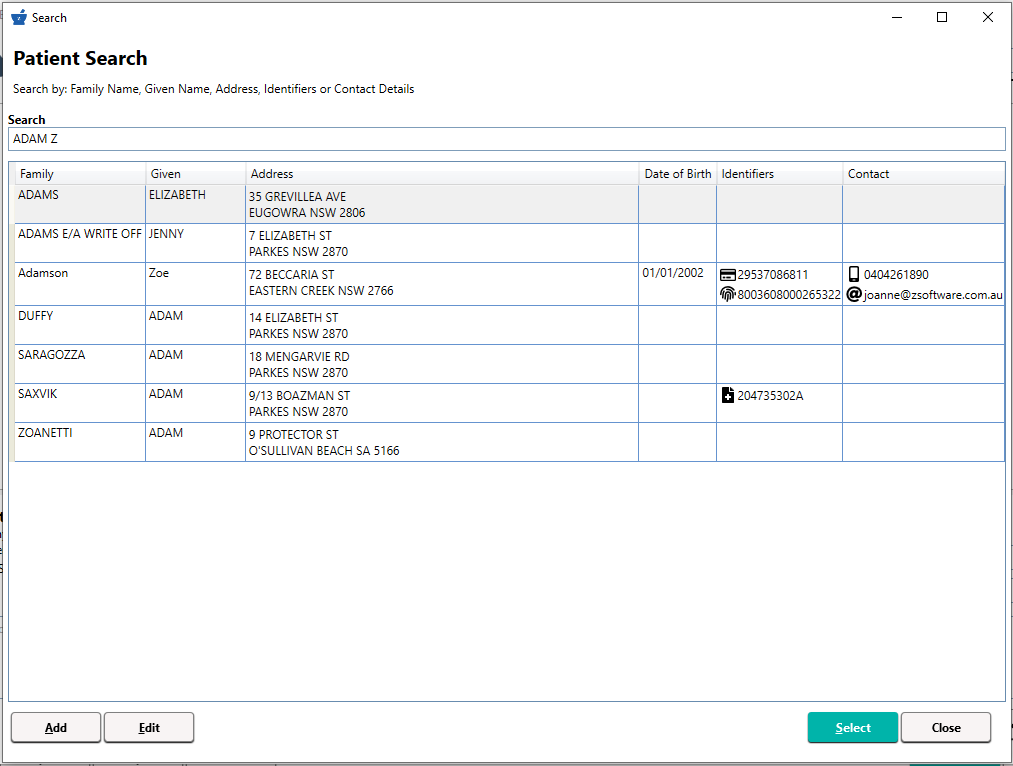
Task: Click the pharmacy mortar app icon in title bar
Action: tap(19, 17)
